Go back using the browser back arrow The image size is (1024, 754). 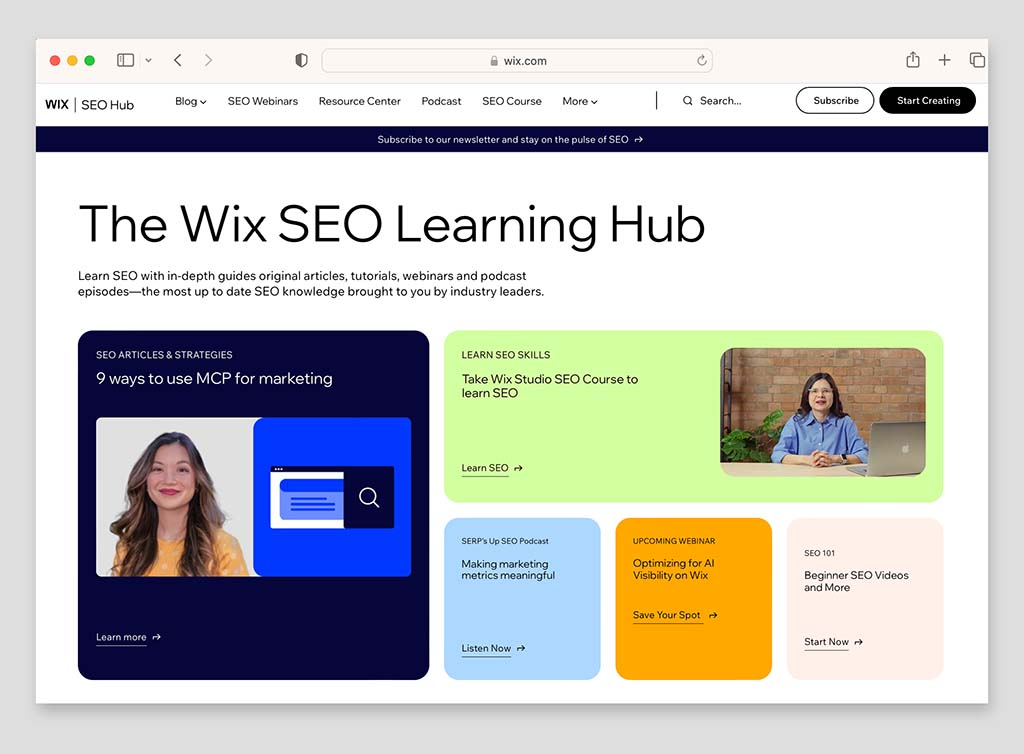tap(178, 60)
